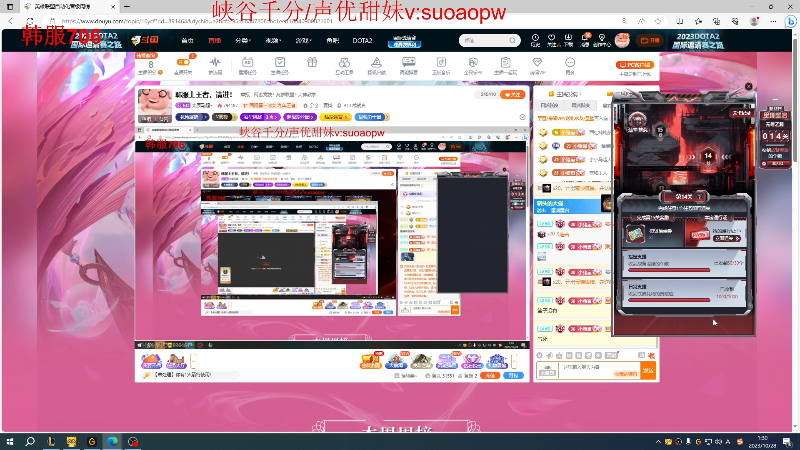Click the orange recharge button under player
Image resolution: width=800 pixels, height=450 pixels.
[490, 375]
